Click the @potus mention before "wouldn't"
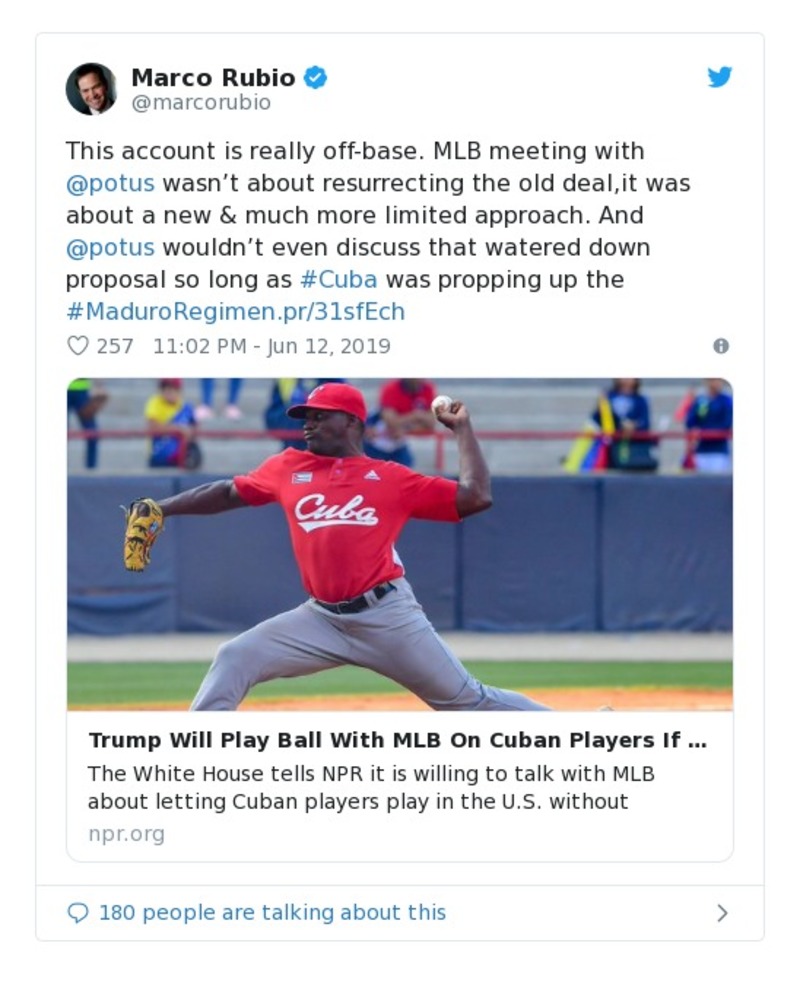 [110, 247]
